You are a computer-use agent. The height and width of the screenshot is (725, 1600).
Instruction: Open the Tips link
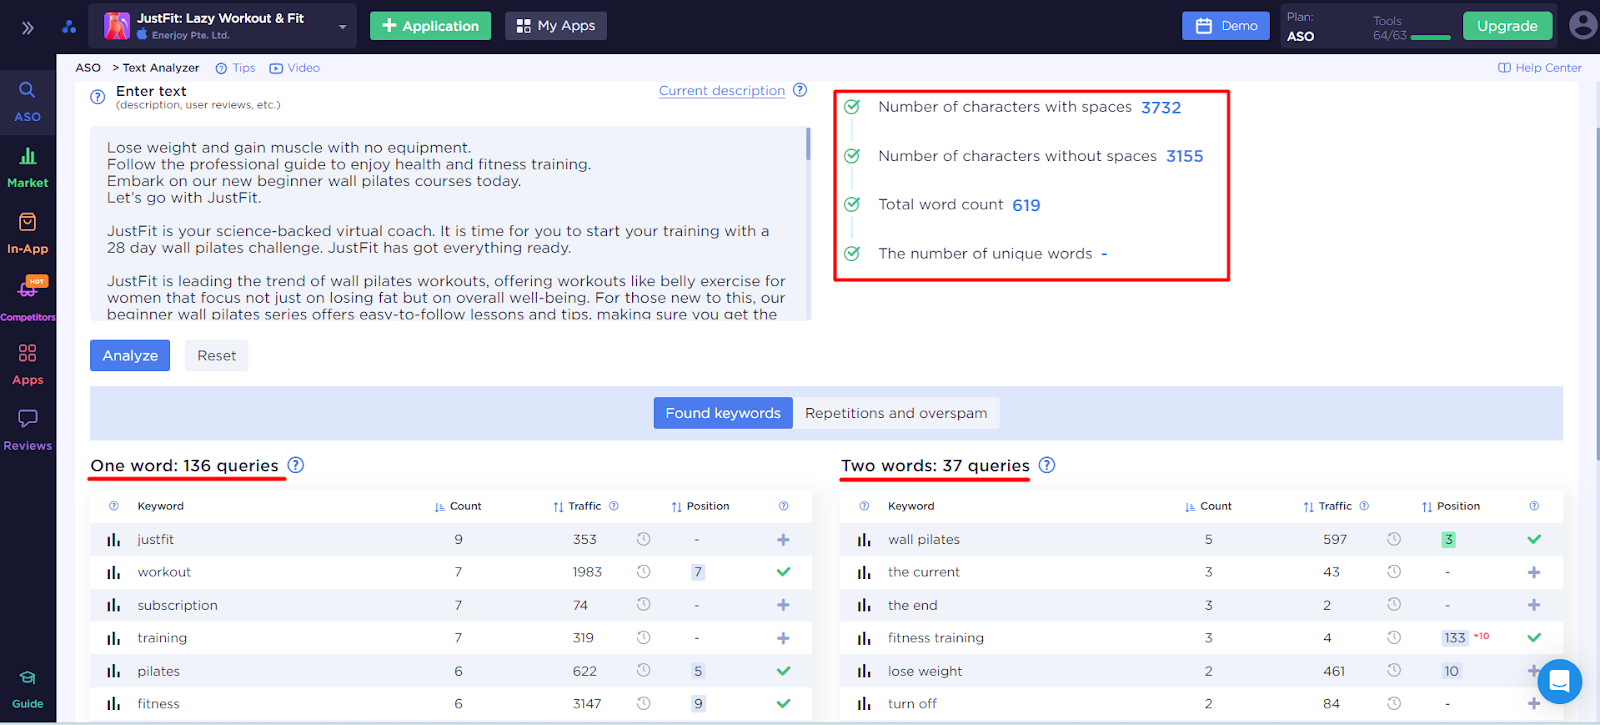(236, 68)
